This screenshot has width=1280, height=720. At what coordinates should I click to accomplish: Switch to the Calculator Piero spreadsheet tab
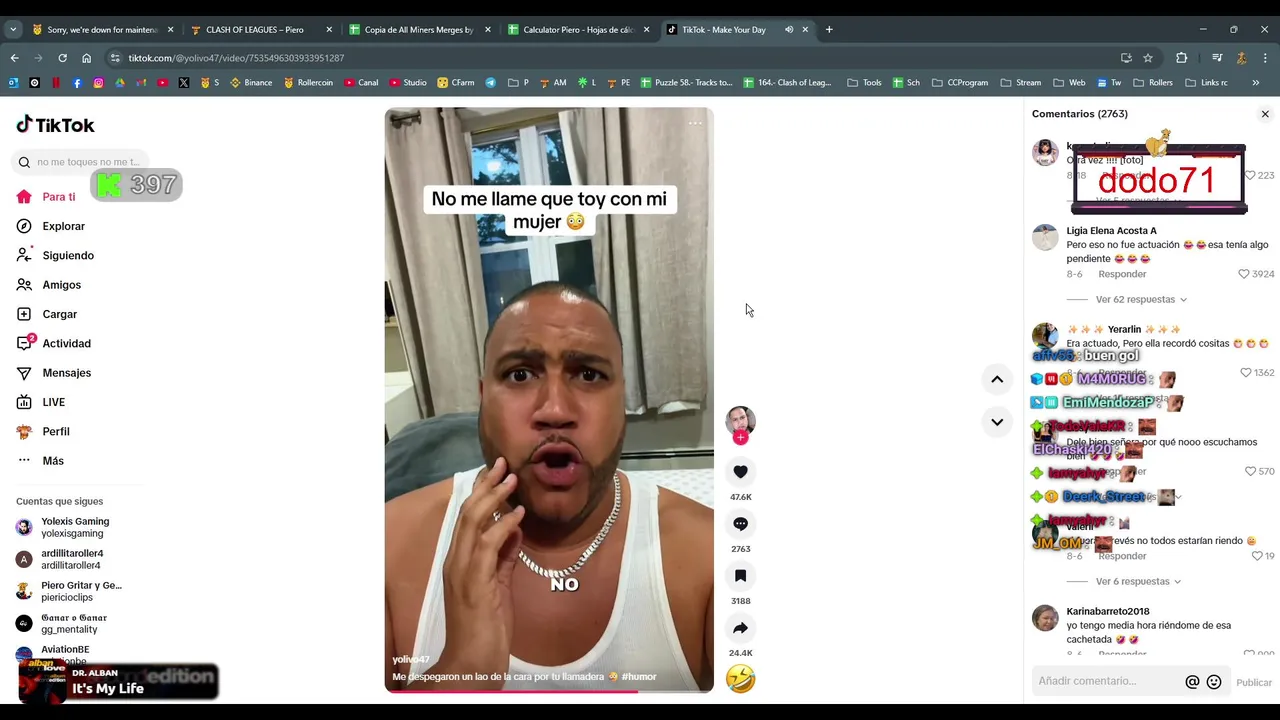coord(579,30)
